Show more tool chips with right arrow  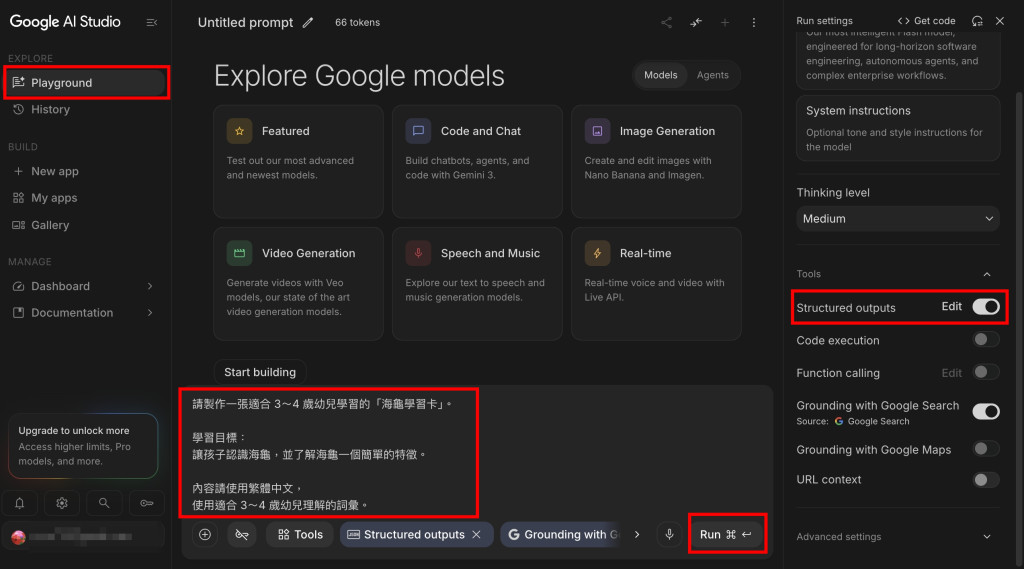[x=637, y=534]
